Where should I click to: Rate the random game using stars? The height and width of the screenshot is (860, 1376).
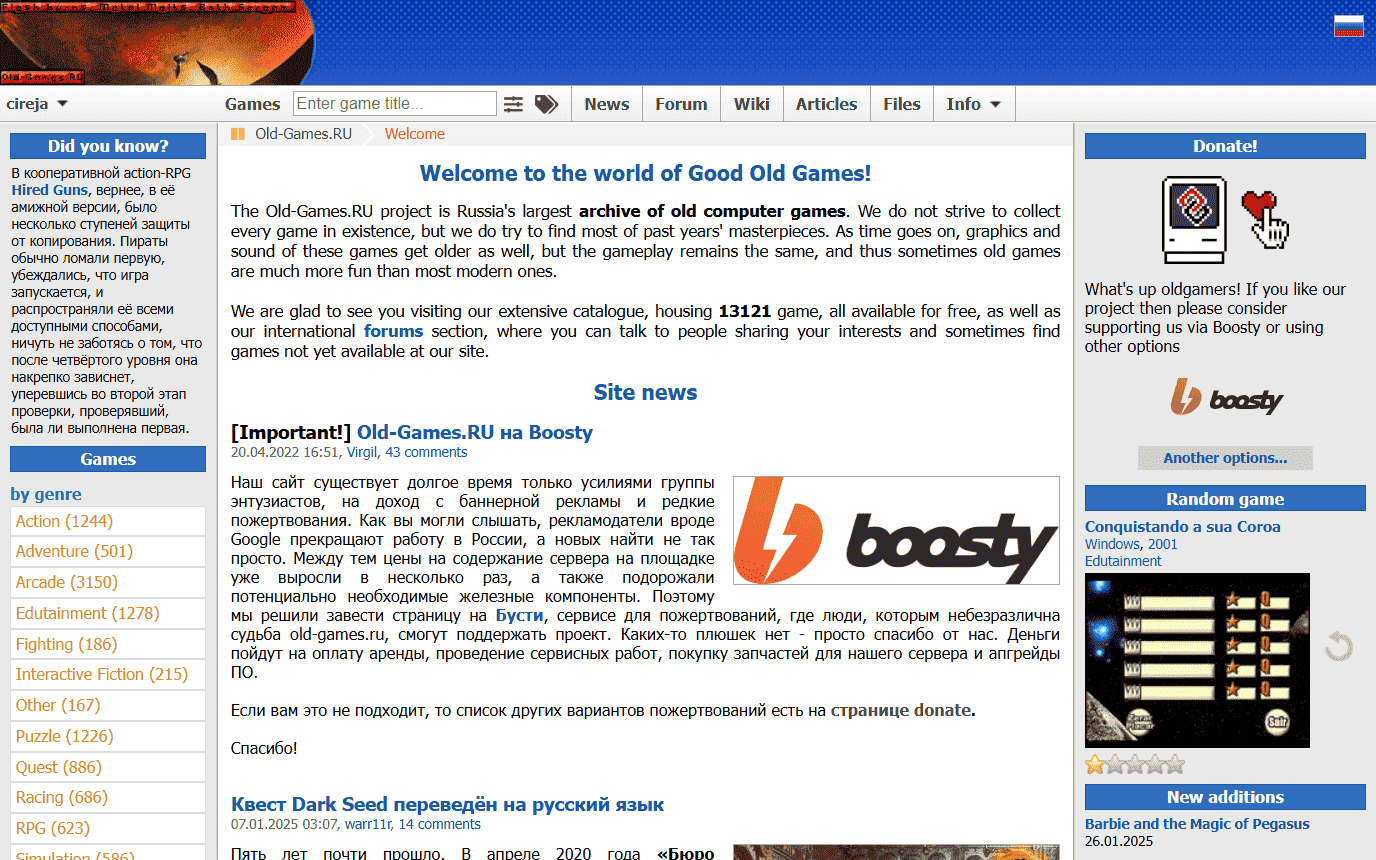(x=1135, y=765)
